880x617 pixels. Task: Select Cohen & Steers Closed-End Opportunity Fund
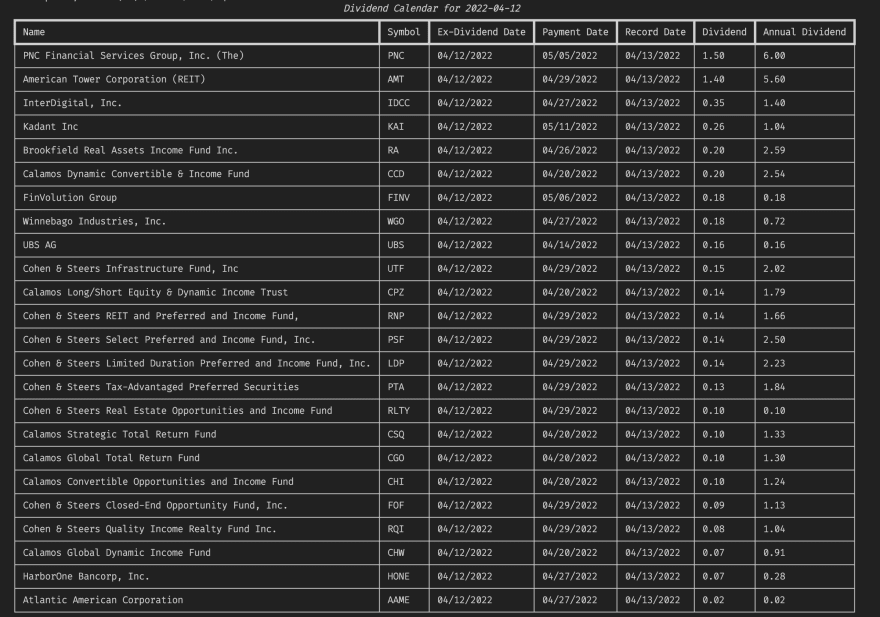pos(155,505)
